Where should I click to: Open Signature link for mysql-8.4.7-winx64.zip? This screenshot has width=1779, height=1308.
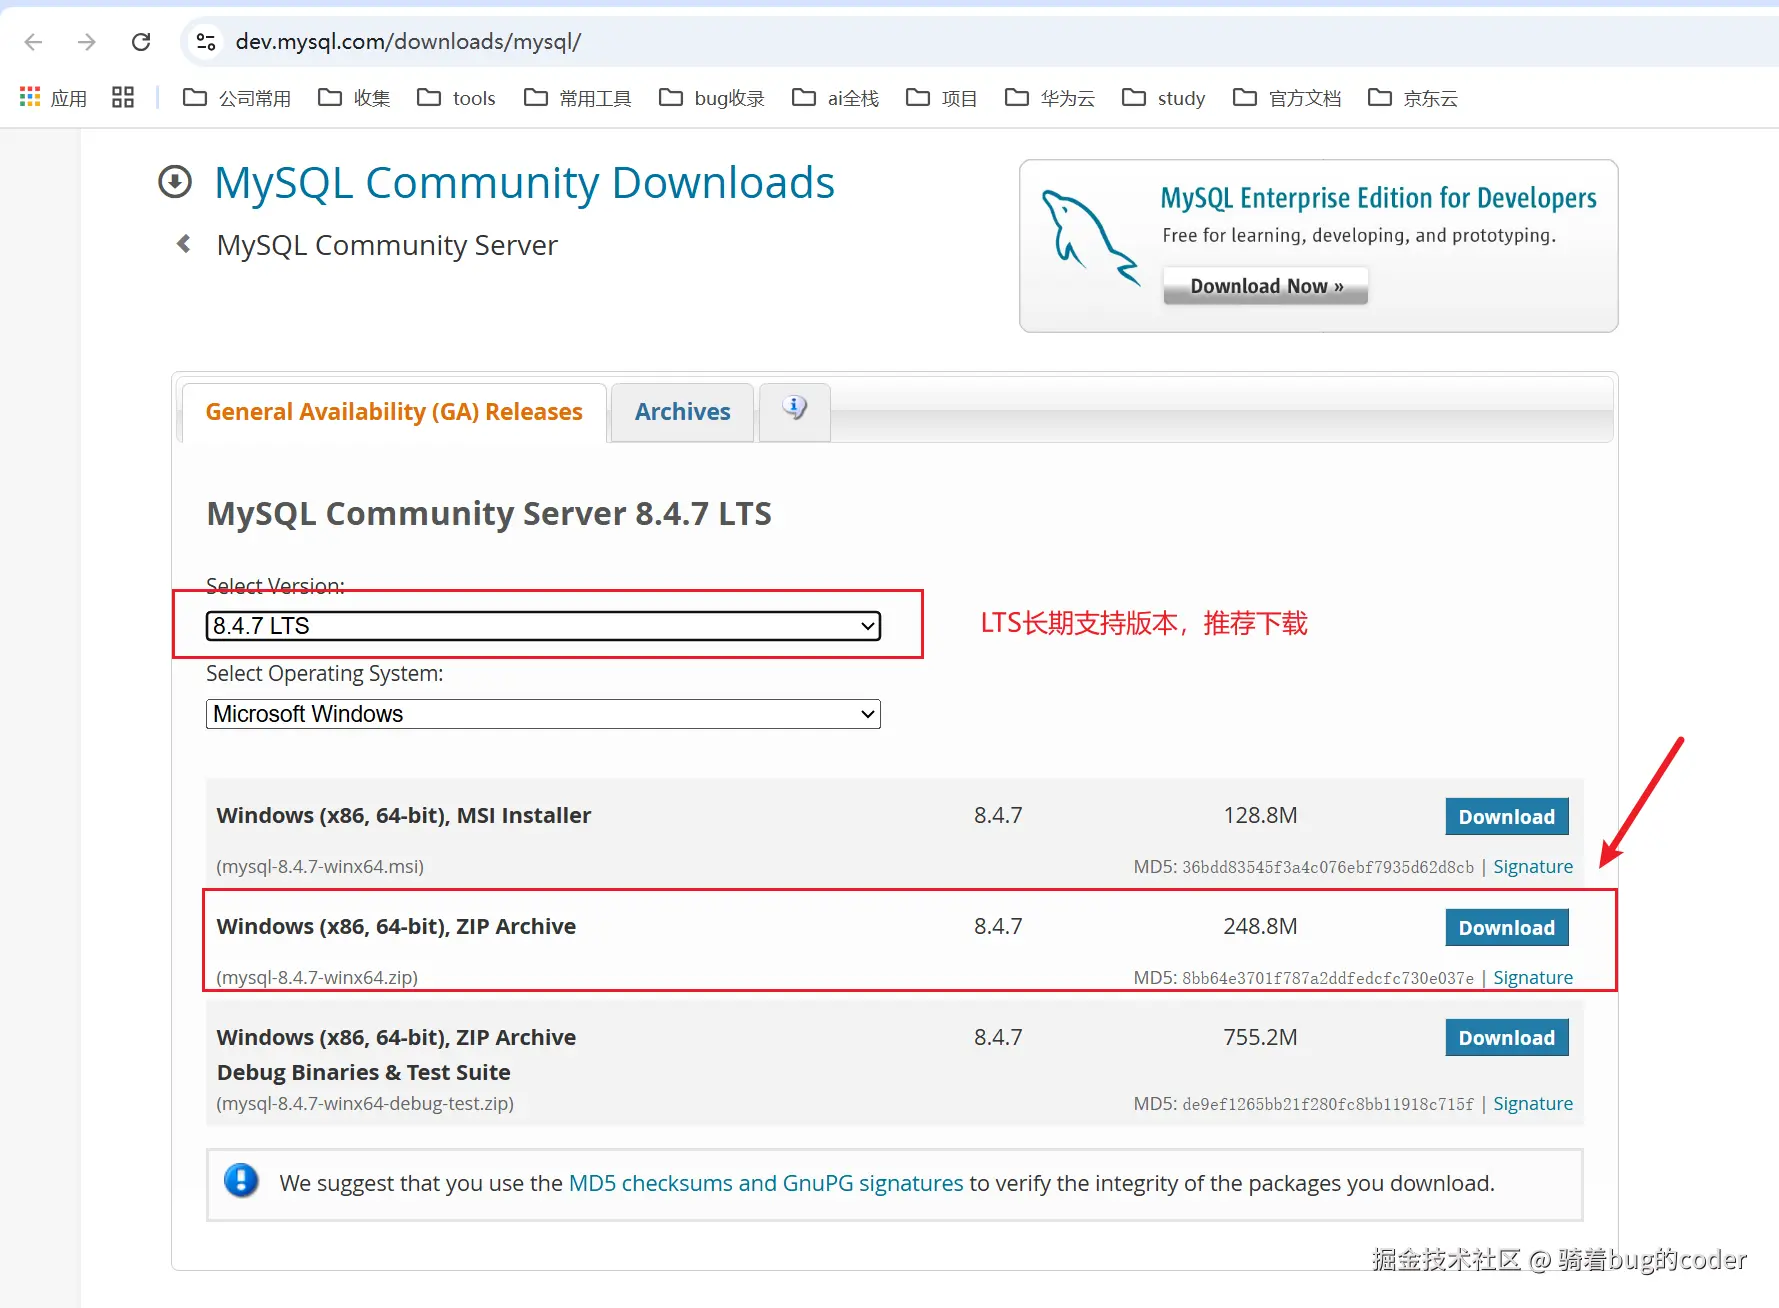coord(1533,978)
